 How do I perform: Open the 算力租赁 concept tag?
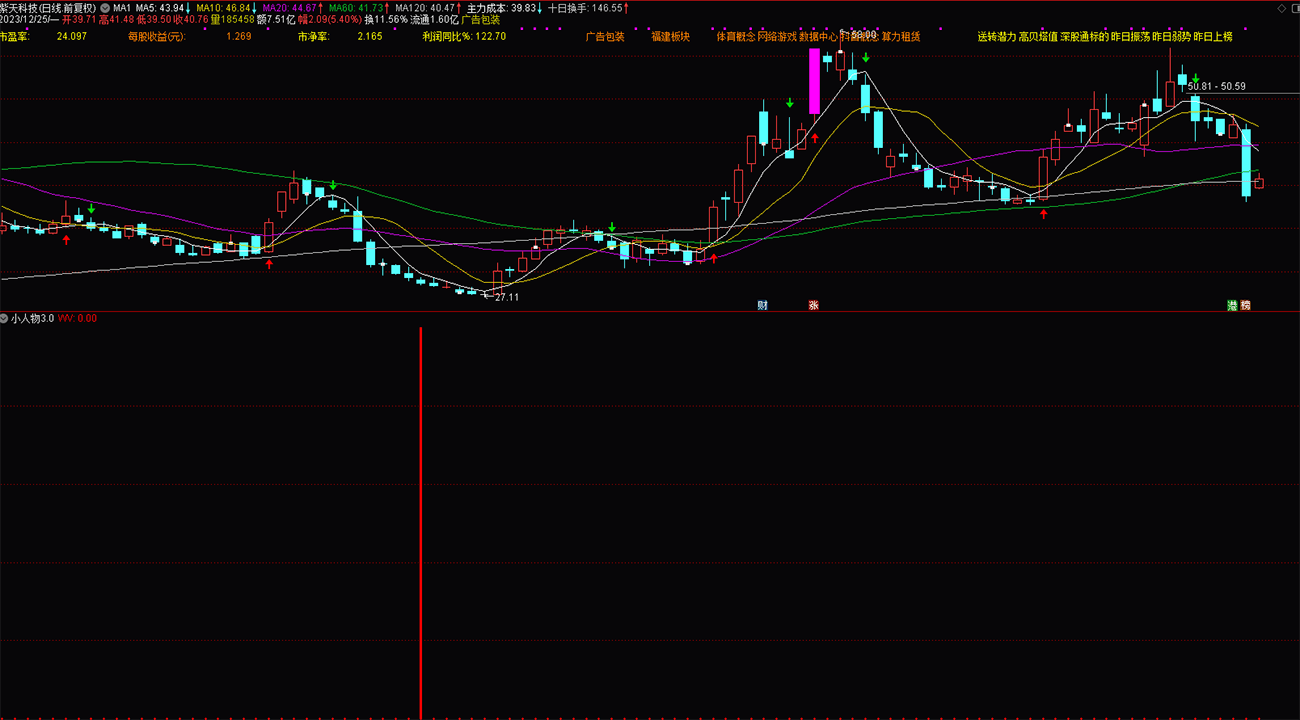(x=901, y=36)
